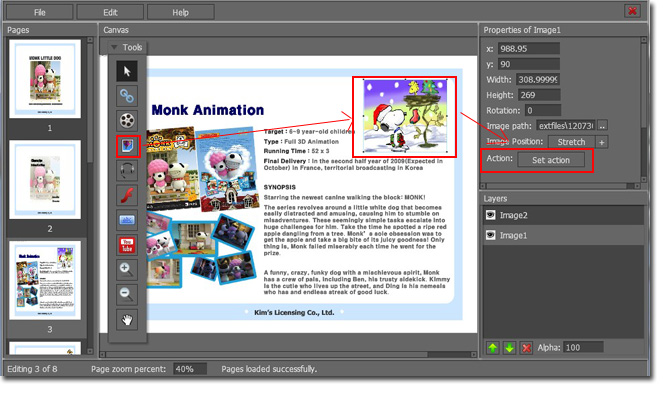Click the Alpha value field
Screen dimensions: 665x394
click(x=584, y=348)
